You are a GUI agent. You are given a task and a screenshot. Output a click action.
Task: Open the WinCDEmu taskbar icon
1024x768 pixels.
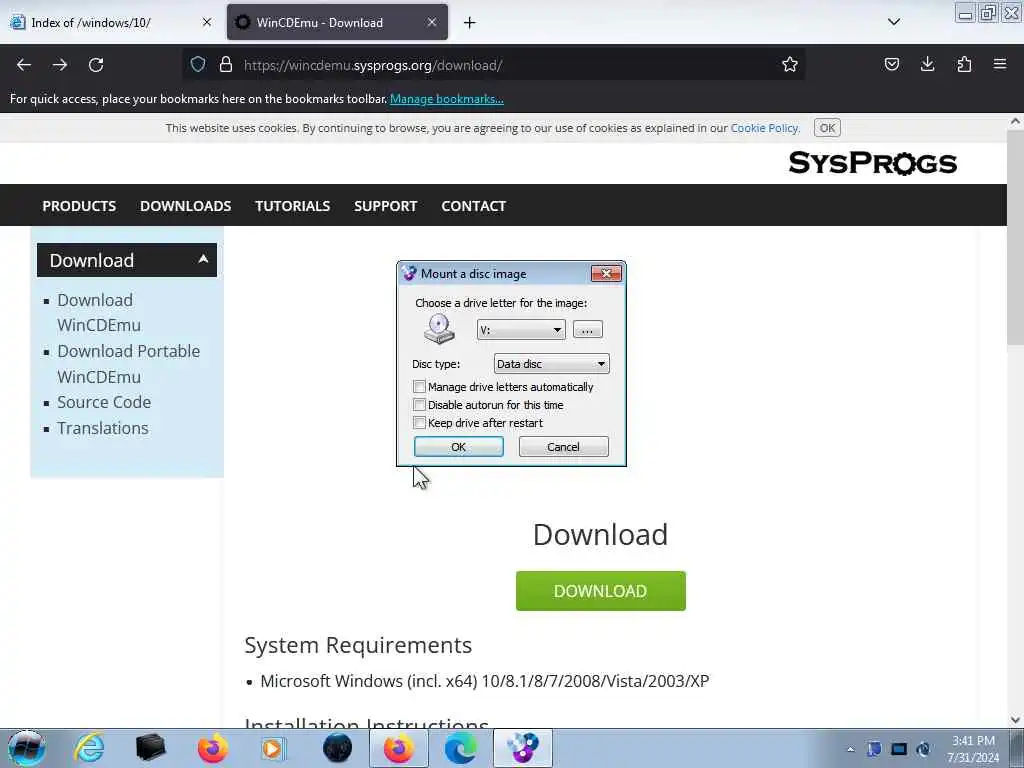click(x=522, y=748)
